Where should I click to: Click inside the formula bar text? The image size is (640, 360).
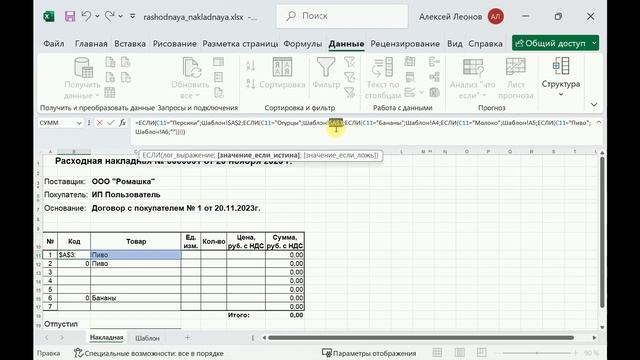pos(363,127)
